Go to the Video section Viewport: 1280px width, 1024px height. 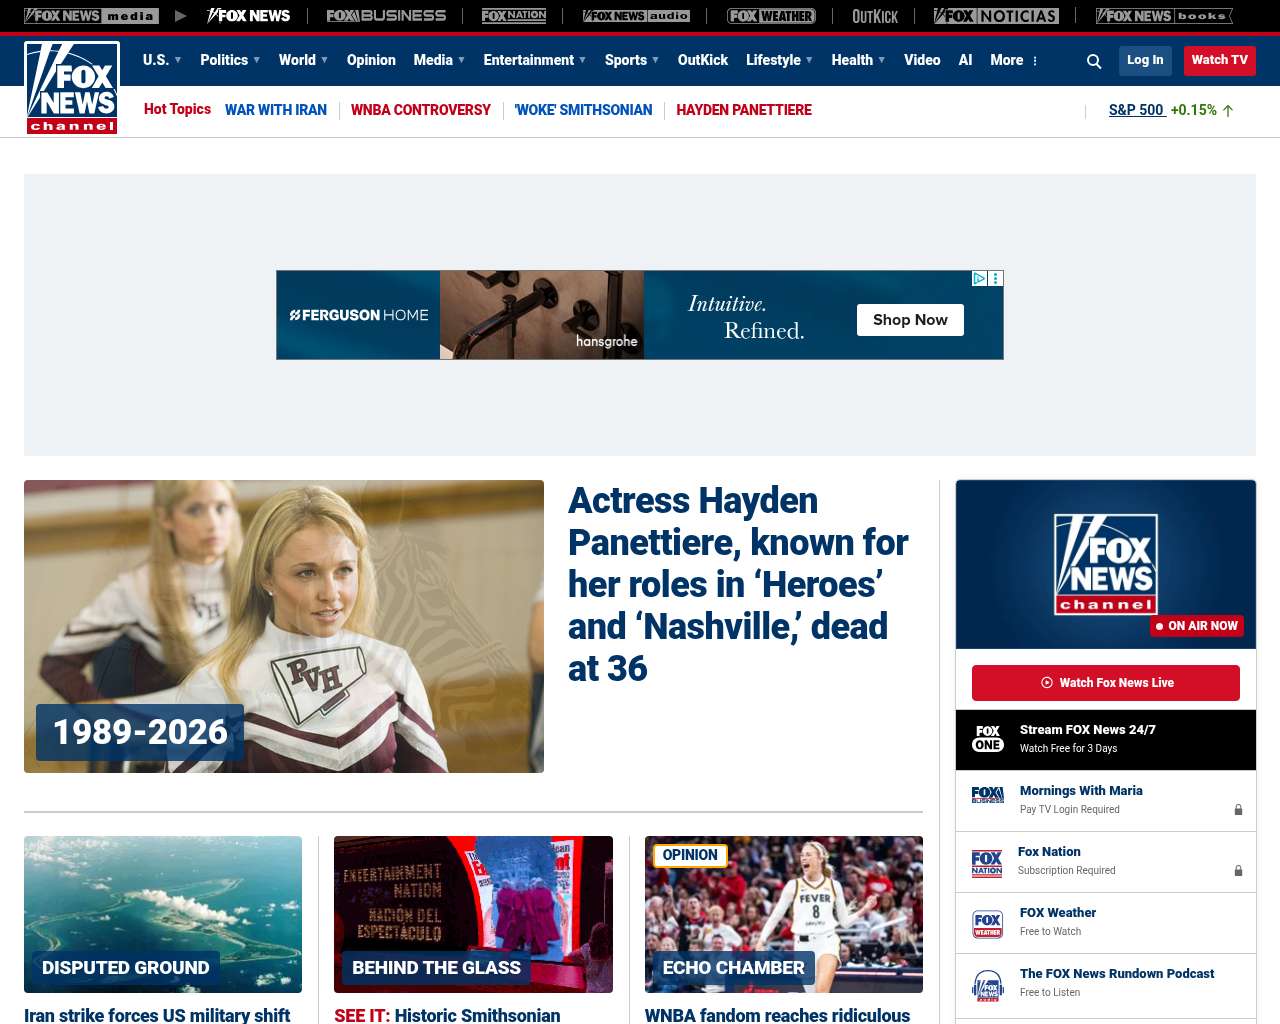coord(922,60)
